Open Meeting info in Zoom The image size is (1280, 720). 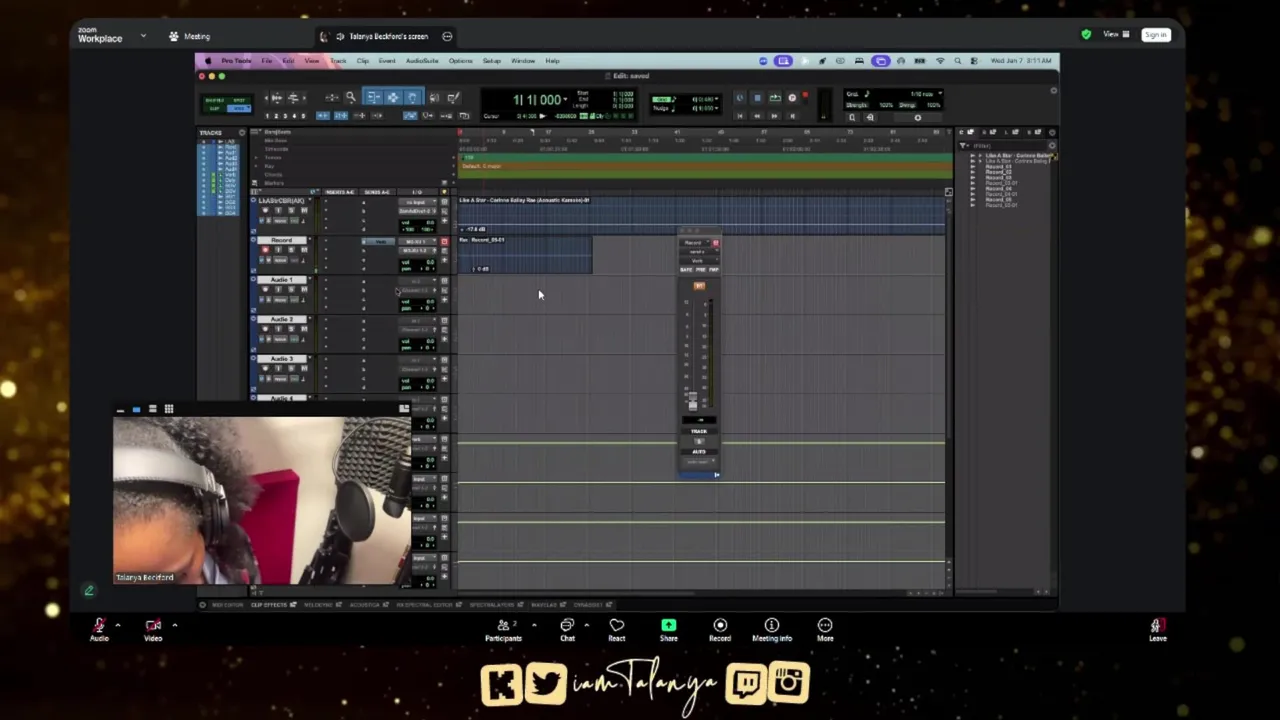point(772,630)
